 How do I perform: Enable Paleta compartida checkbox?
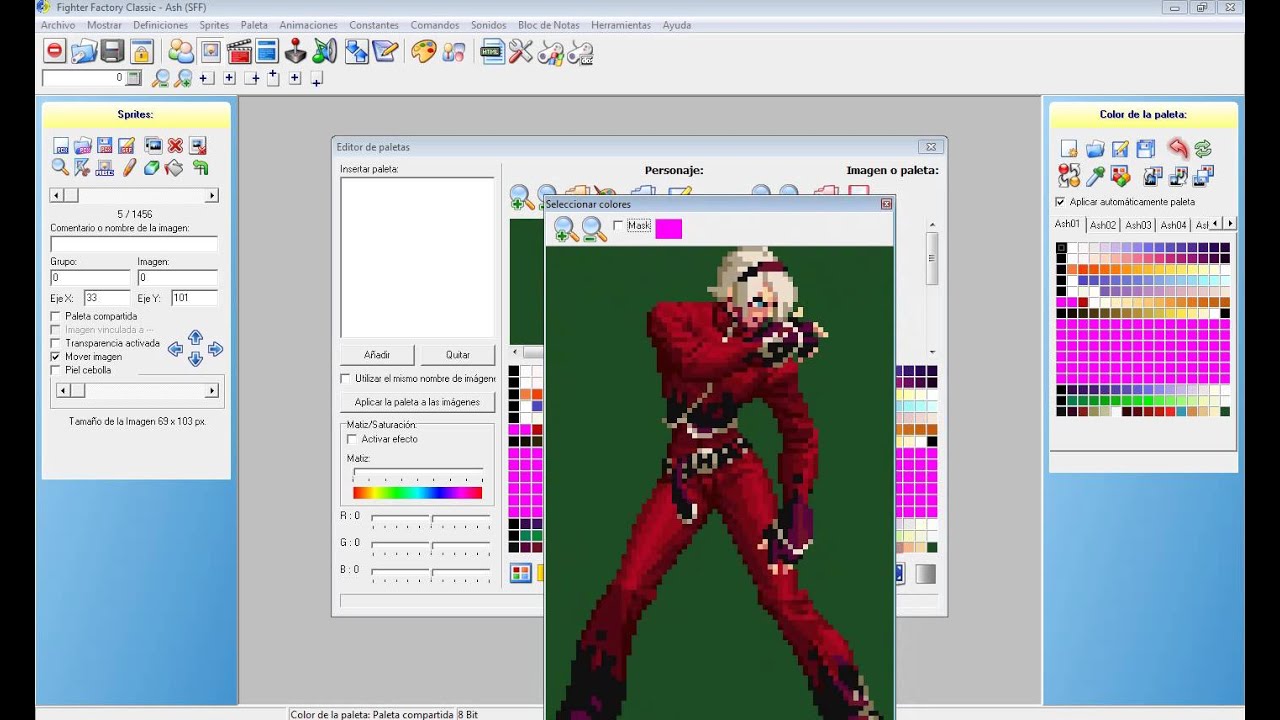click(56, 316)
